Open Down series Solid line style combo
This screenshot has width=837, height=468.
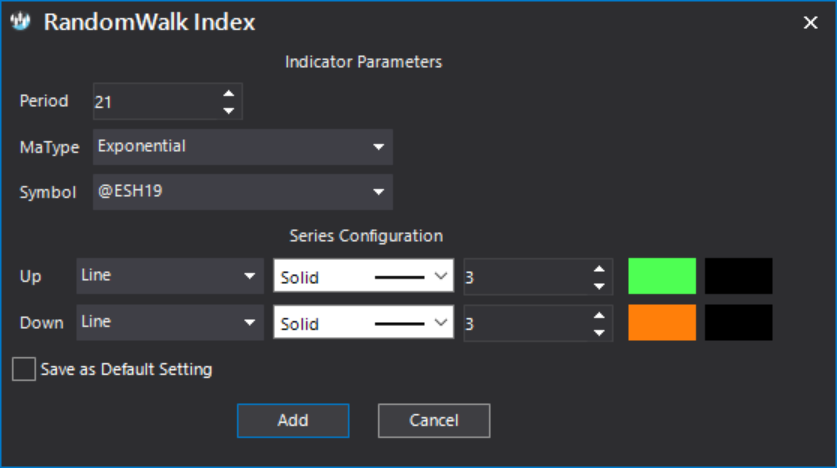[364, 322]
